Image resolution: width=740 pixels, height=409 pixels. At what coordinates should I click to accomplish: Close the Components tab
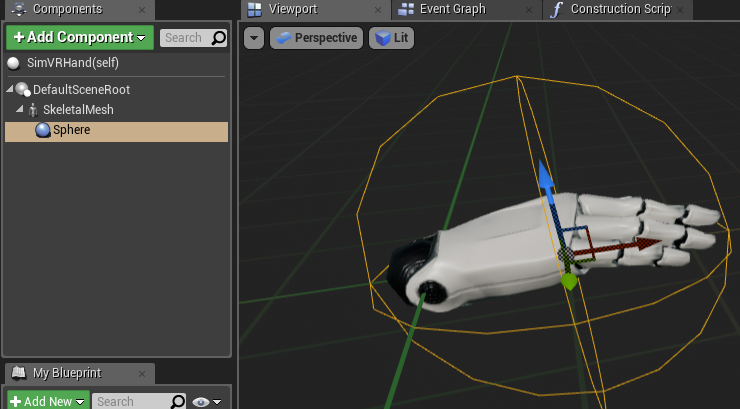tap(142, 10)
